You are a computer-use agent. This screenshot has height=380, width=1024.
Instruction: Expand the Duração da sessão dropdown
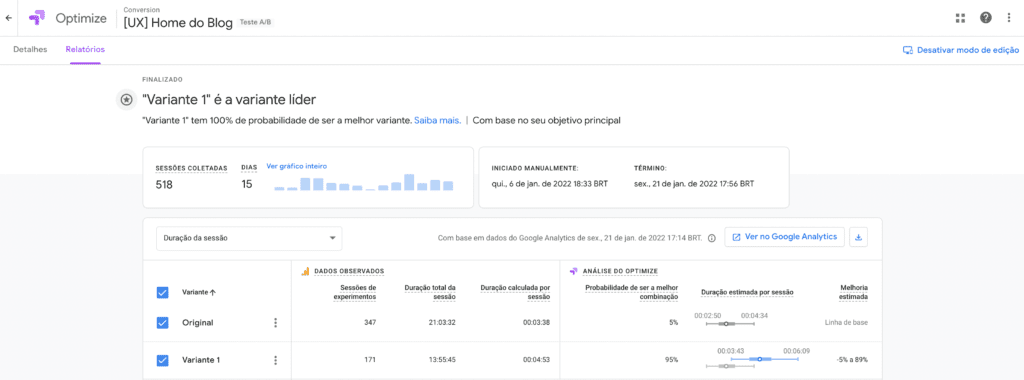tap(249, 238)
